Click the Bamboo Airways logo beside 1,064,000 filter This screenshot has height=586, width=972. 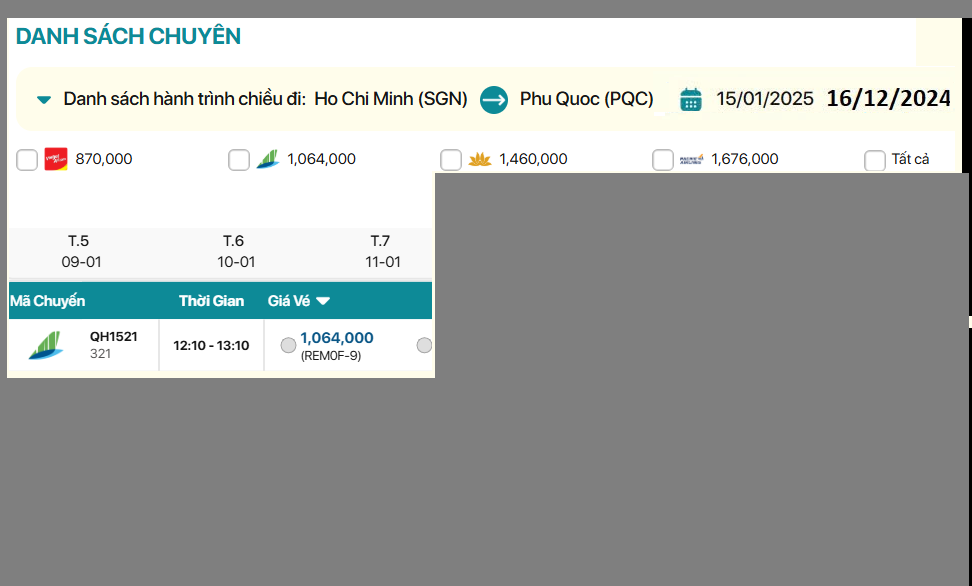point(267,159)
